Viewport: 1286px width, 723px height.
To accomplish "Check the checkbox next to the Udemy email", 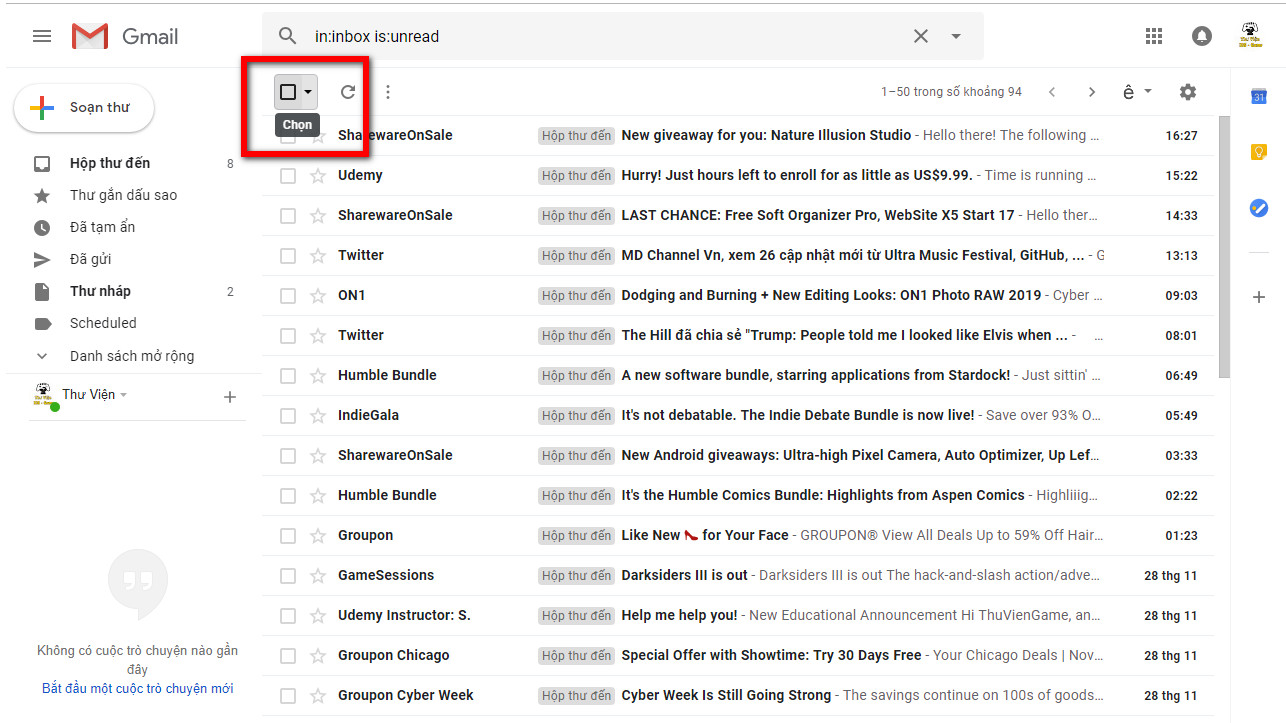I will coord(288,175).
